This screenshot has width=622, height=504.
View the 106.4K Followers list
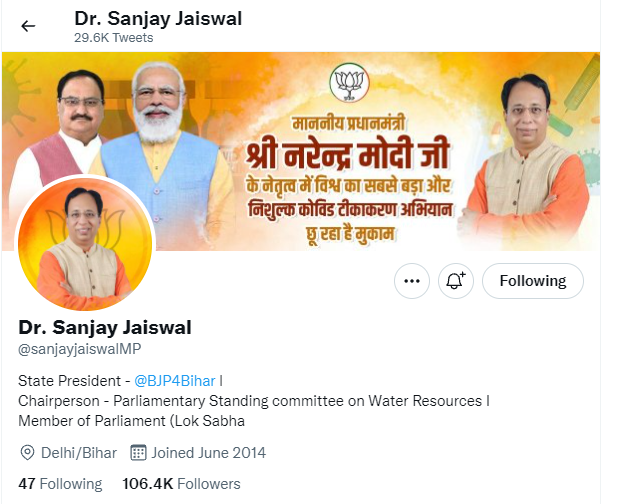point(181,484)
